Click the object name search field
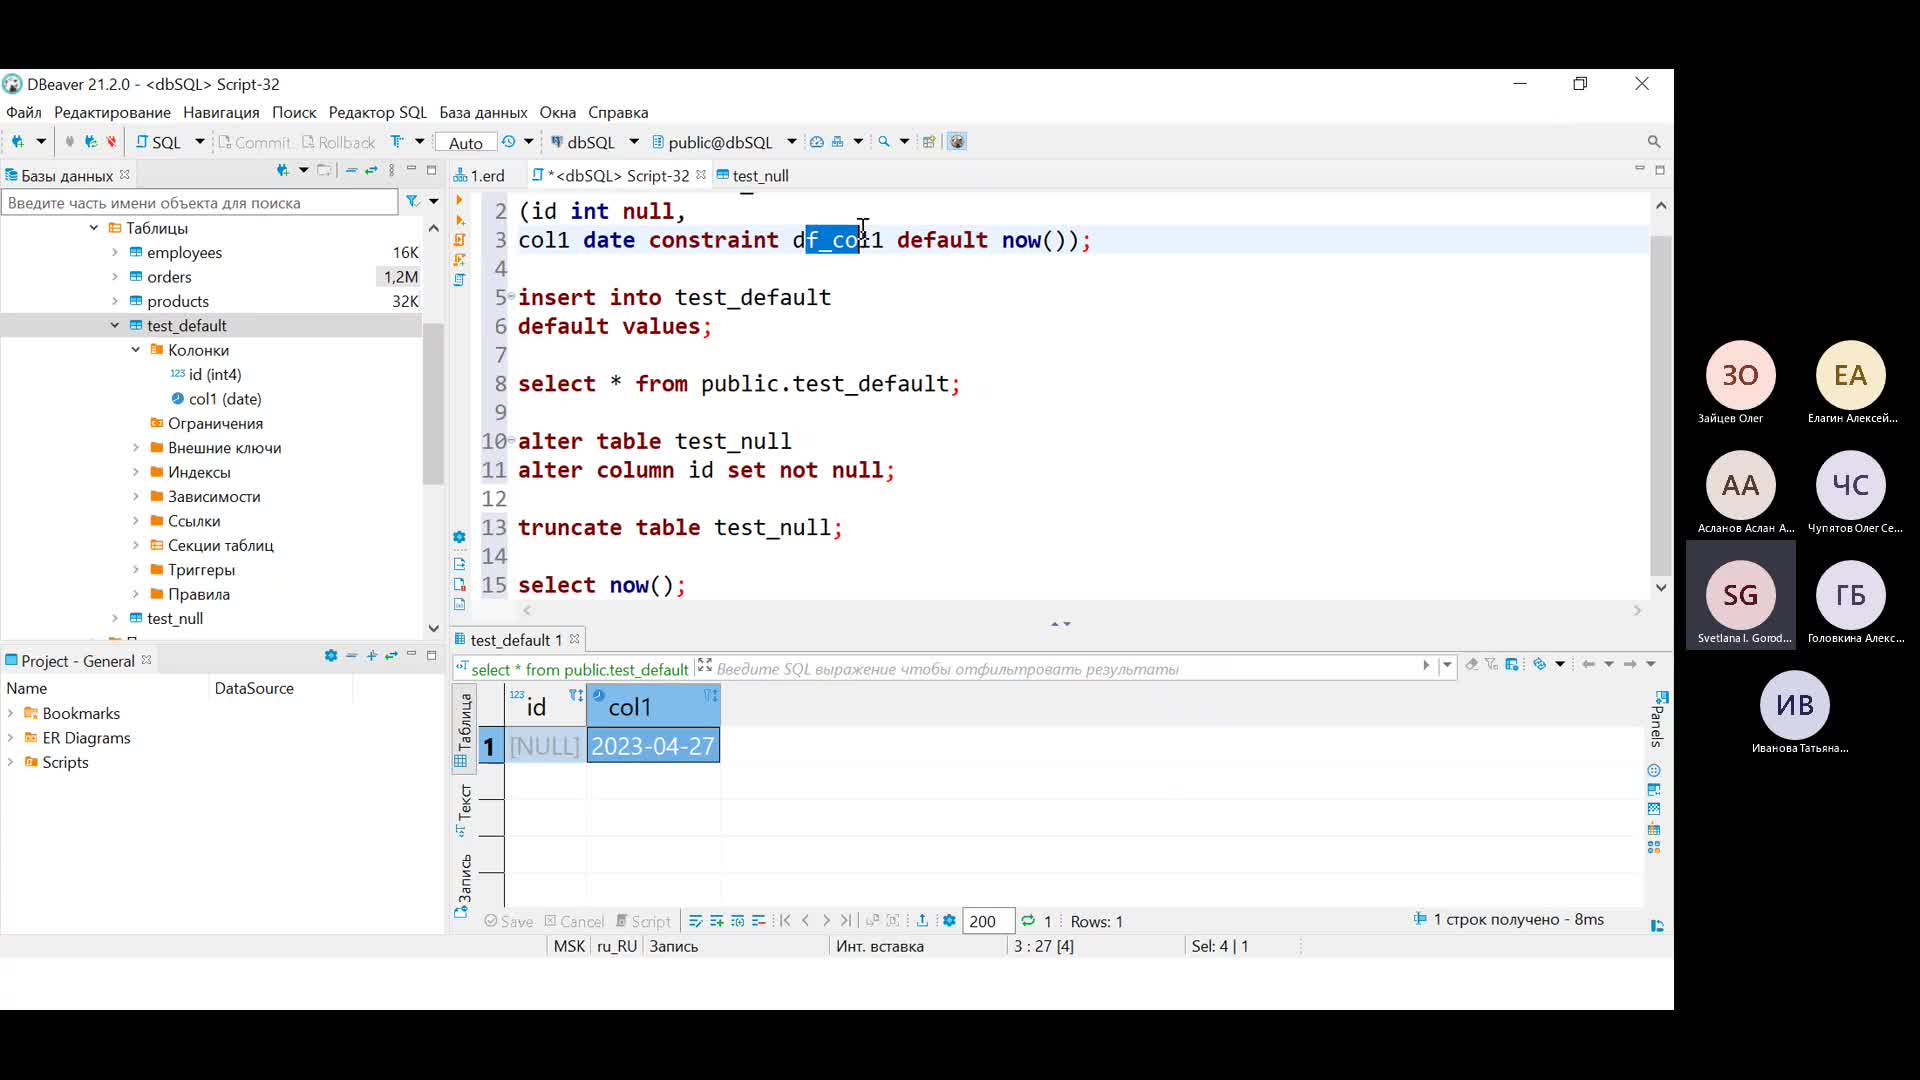This screenshot has width=1920, height=1080. 200,202
